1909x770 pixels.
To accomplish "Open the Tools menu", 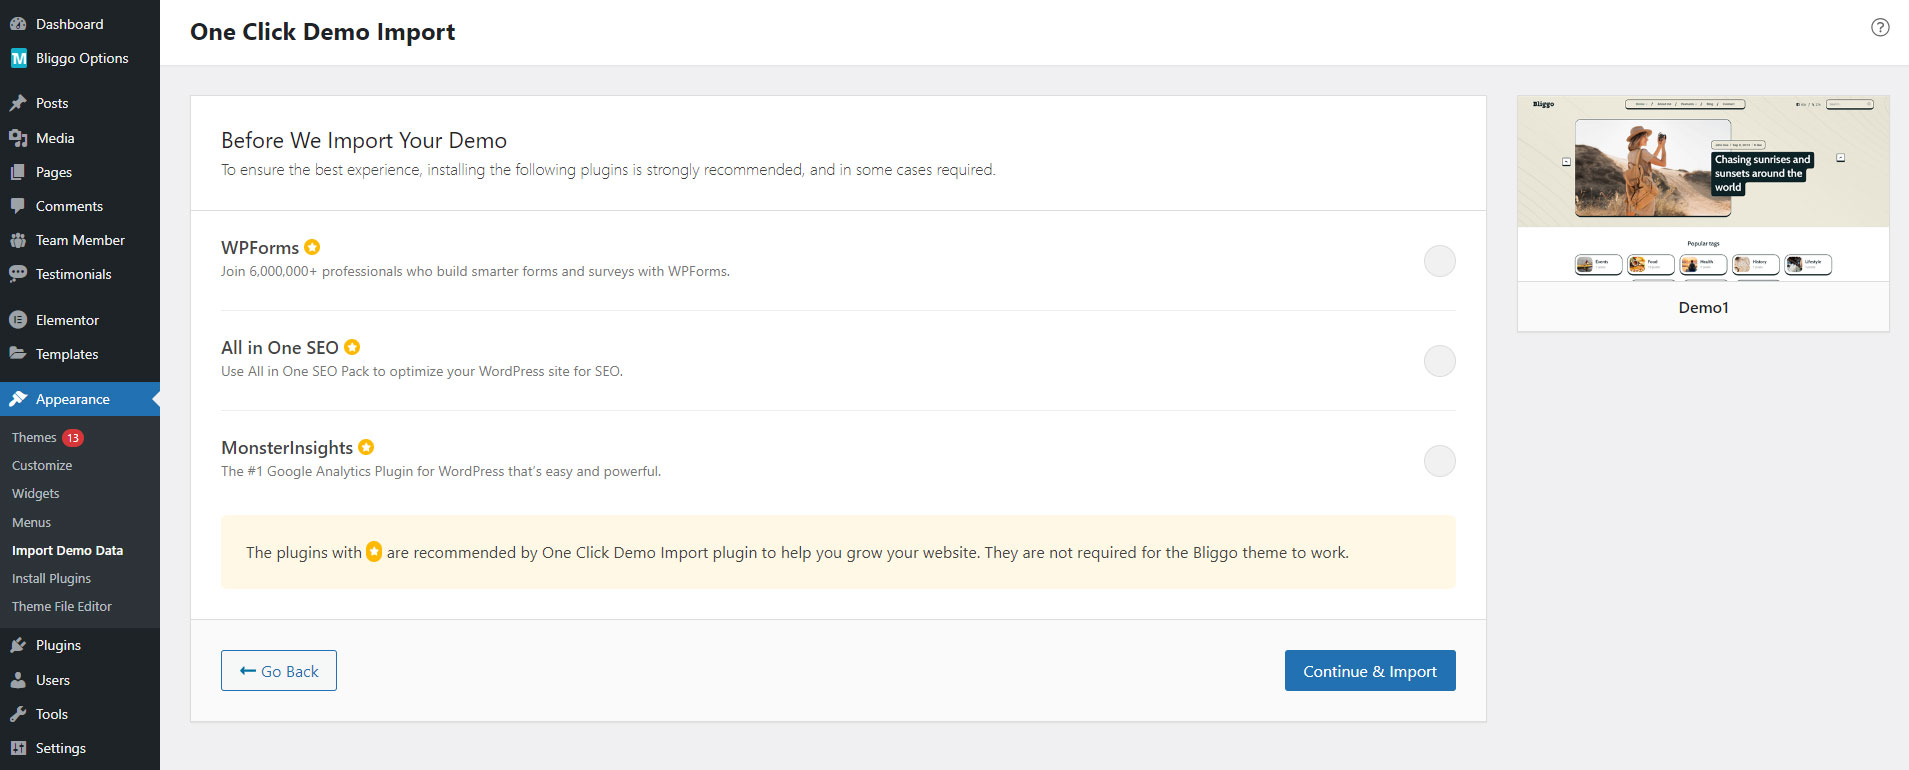I will pos(80,714).
